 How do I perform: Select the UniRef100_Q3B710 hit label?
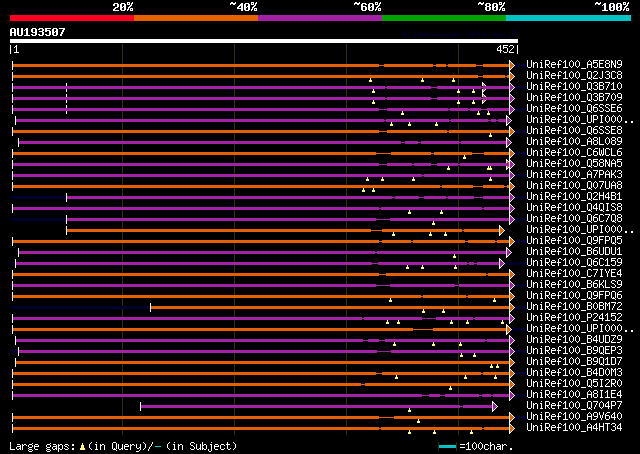coord(574,86)
